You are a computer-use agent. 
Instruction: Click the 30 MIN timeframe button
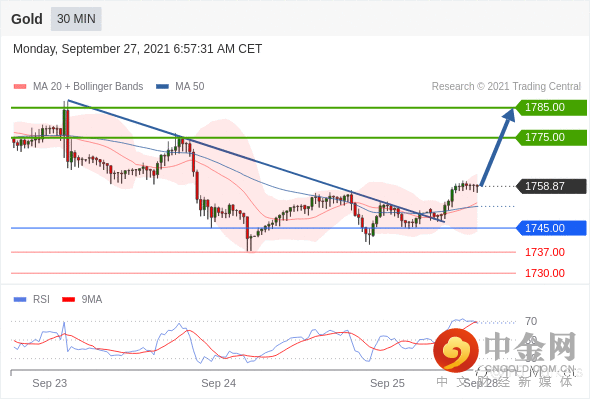76,18
